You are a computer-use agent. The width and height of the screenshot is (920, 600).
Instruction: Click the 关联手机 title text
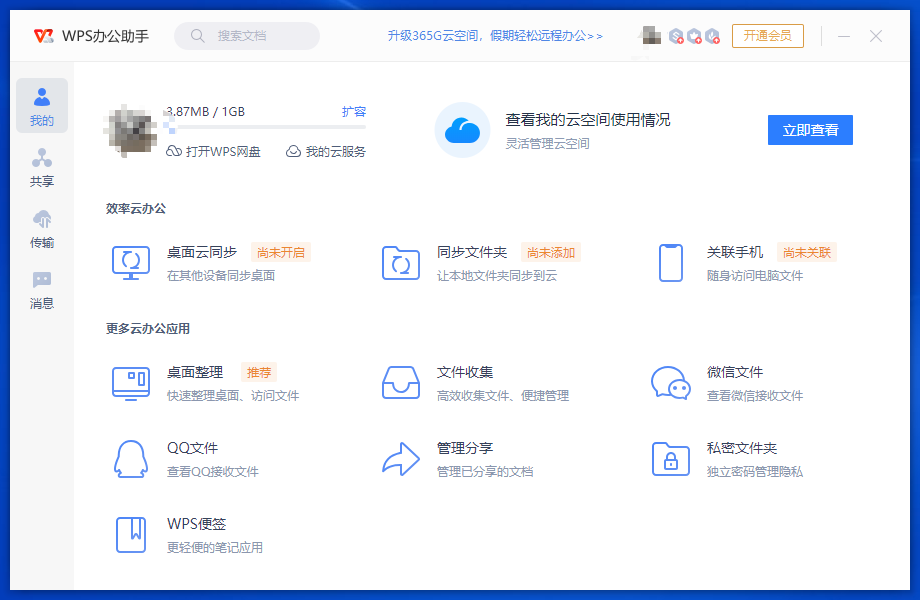[735, 252]
